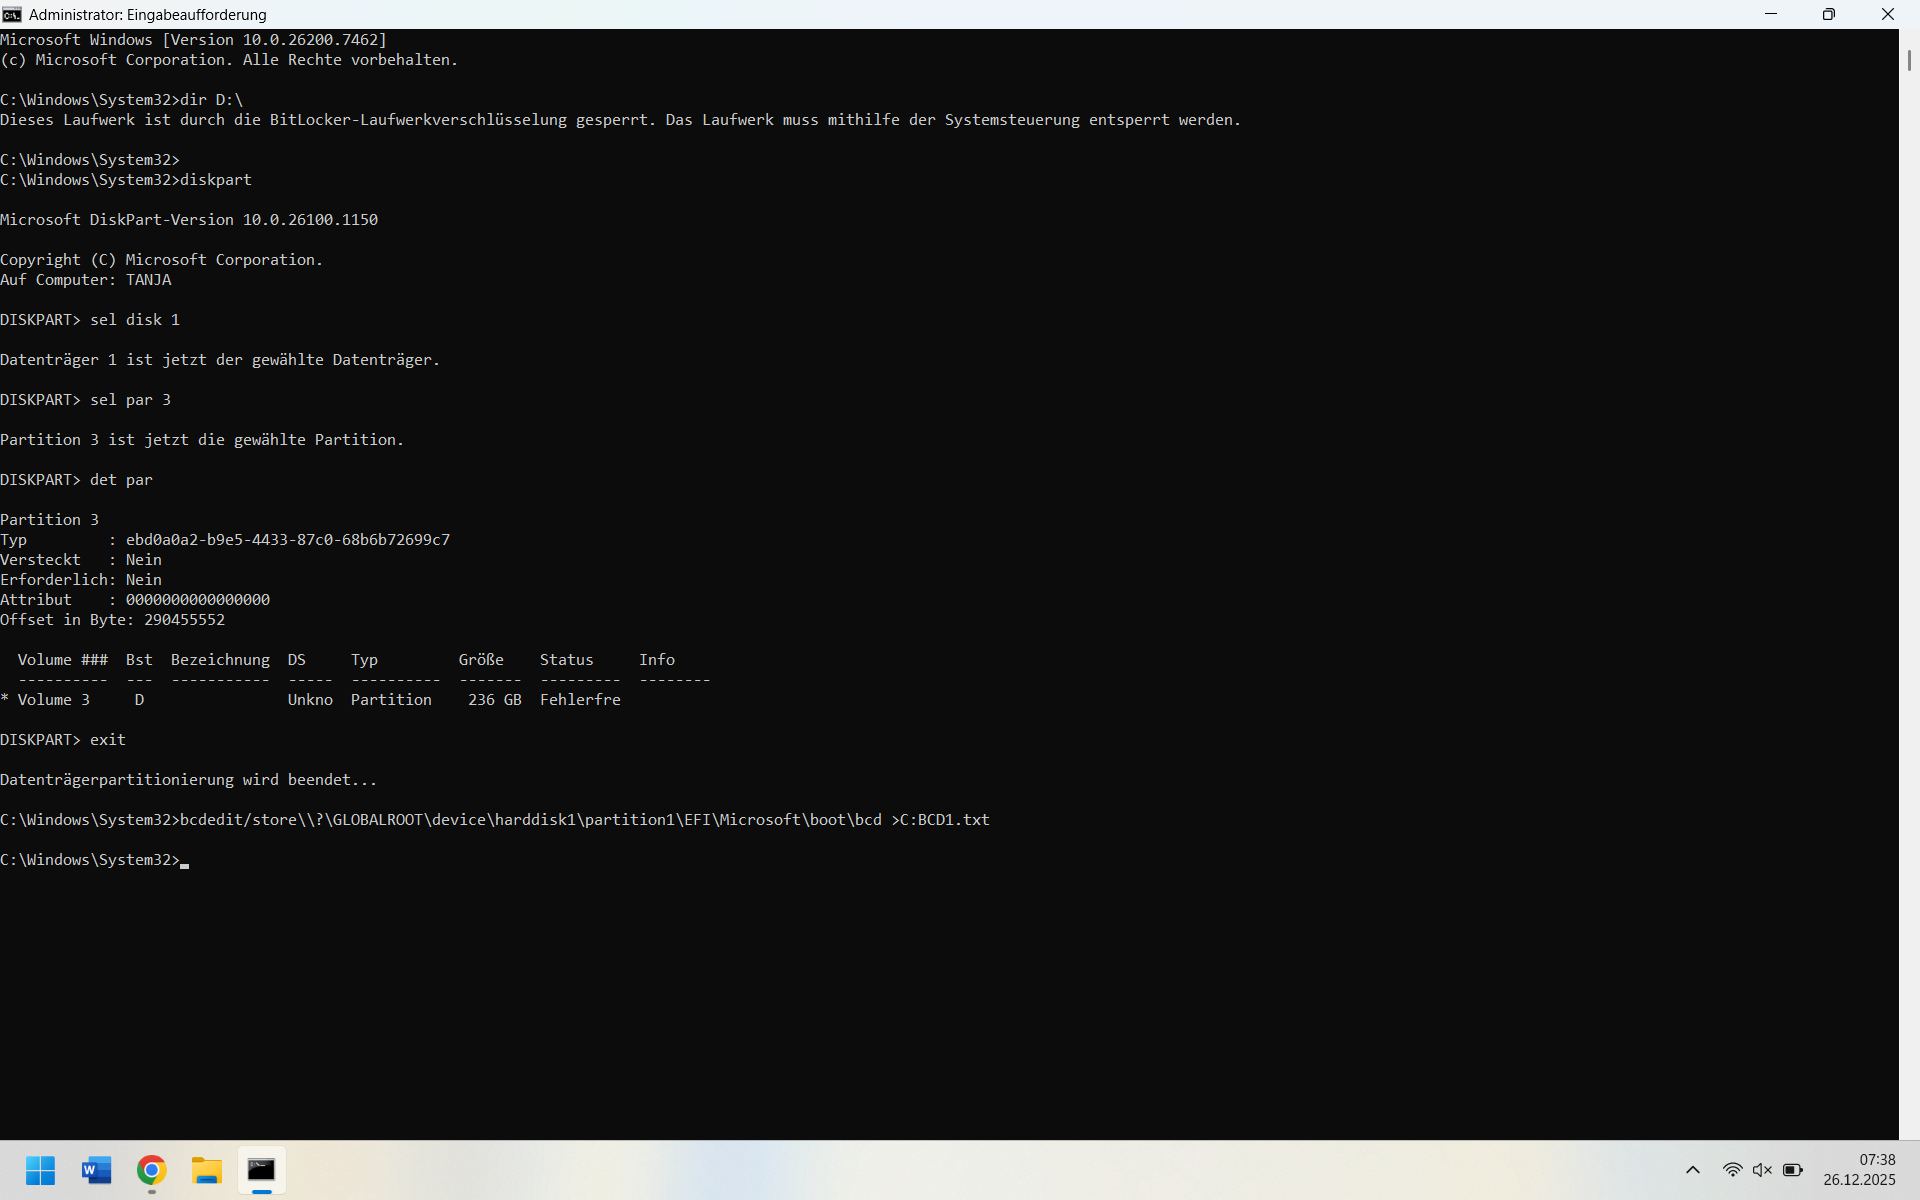Click the battery status tray icon
Image resolution: width=1920 pixels, height=1200 pixels.
click(1793, 1170)
